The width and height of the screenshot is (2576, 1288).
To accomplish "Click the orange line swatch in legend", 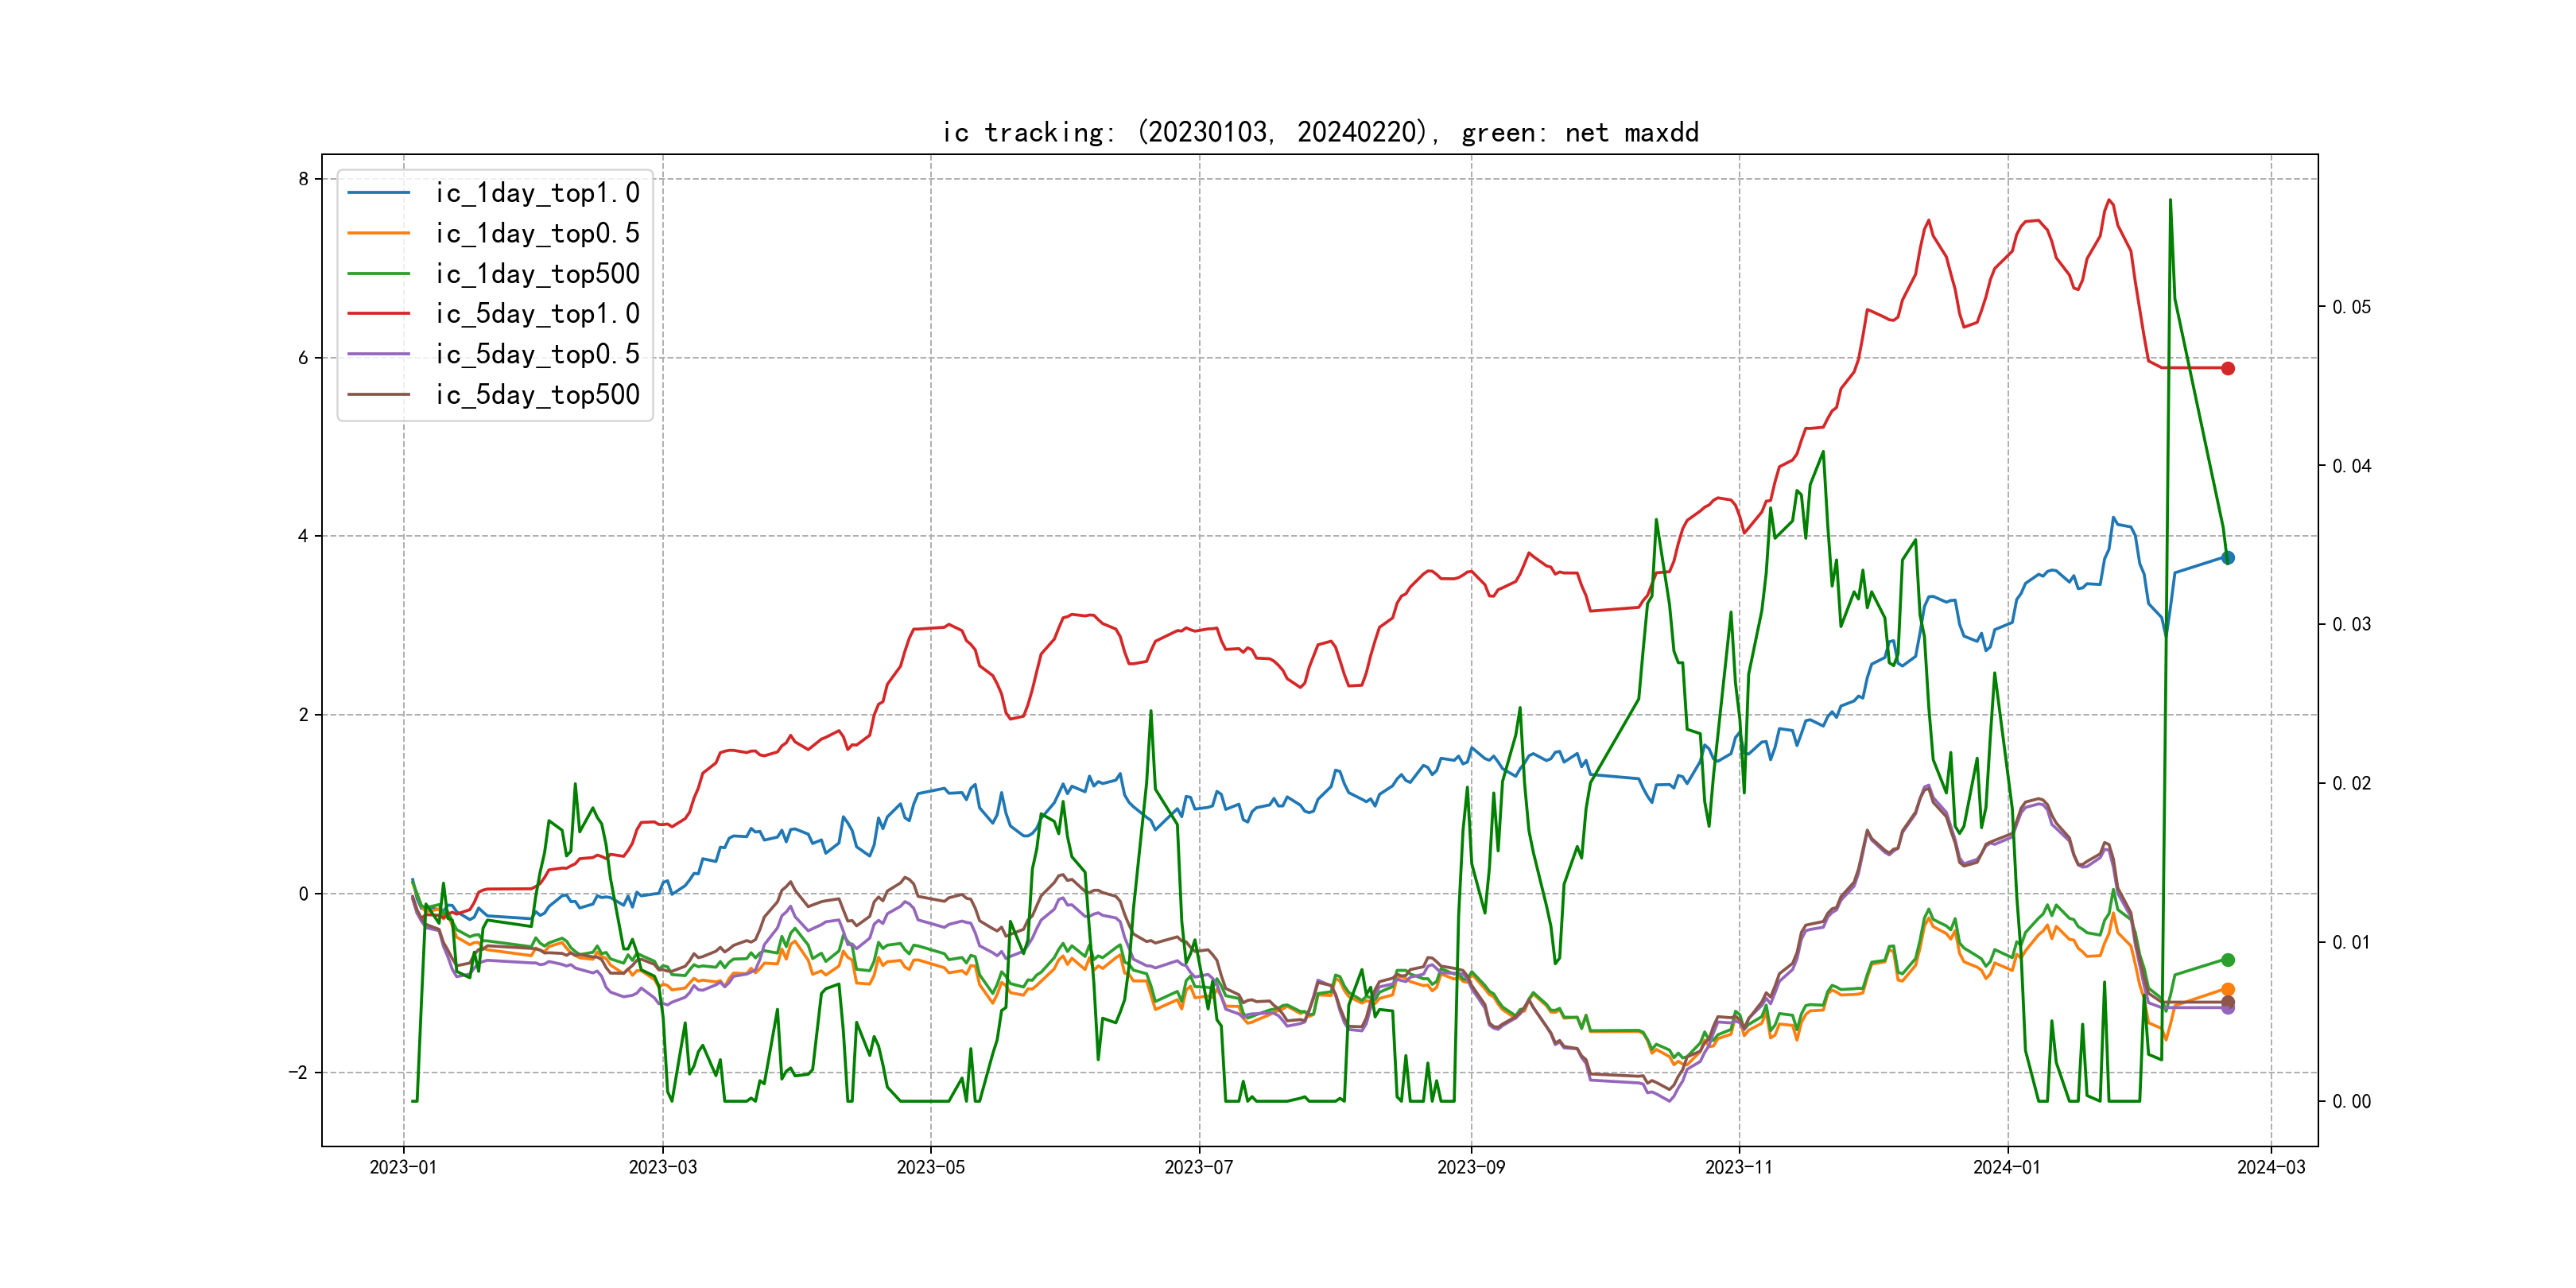I will (379, 233).
